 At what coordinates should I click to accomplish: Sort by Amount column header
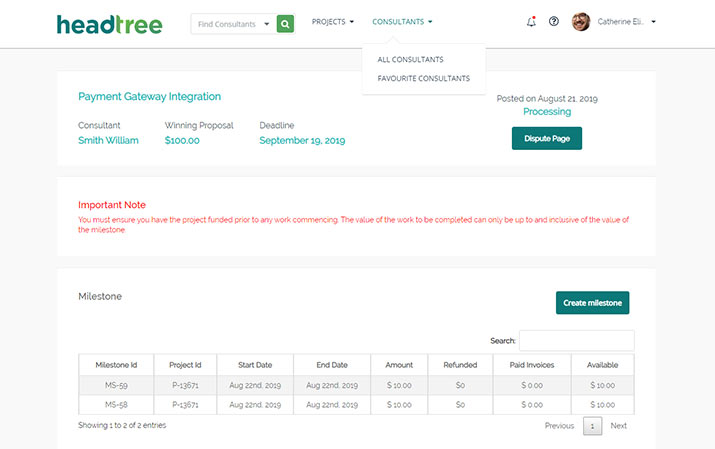click(x=399, y=365)
